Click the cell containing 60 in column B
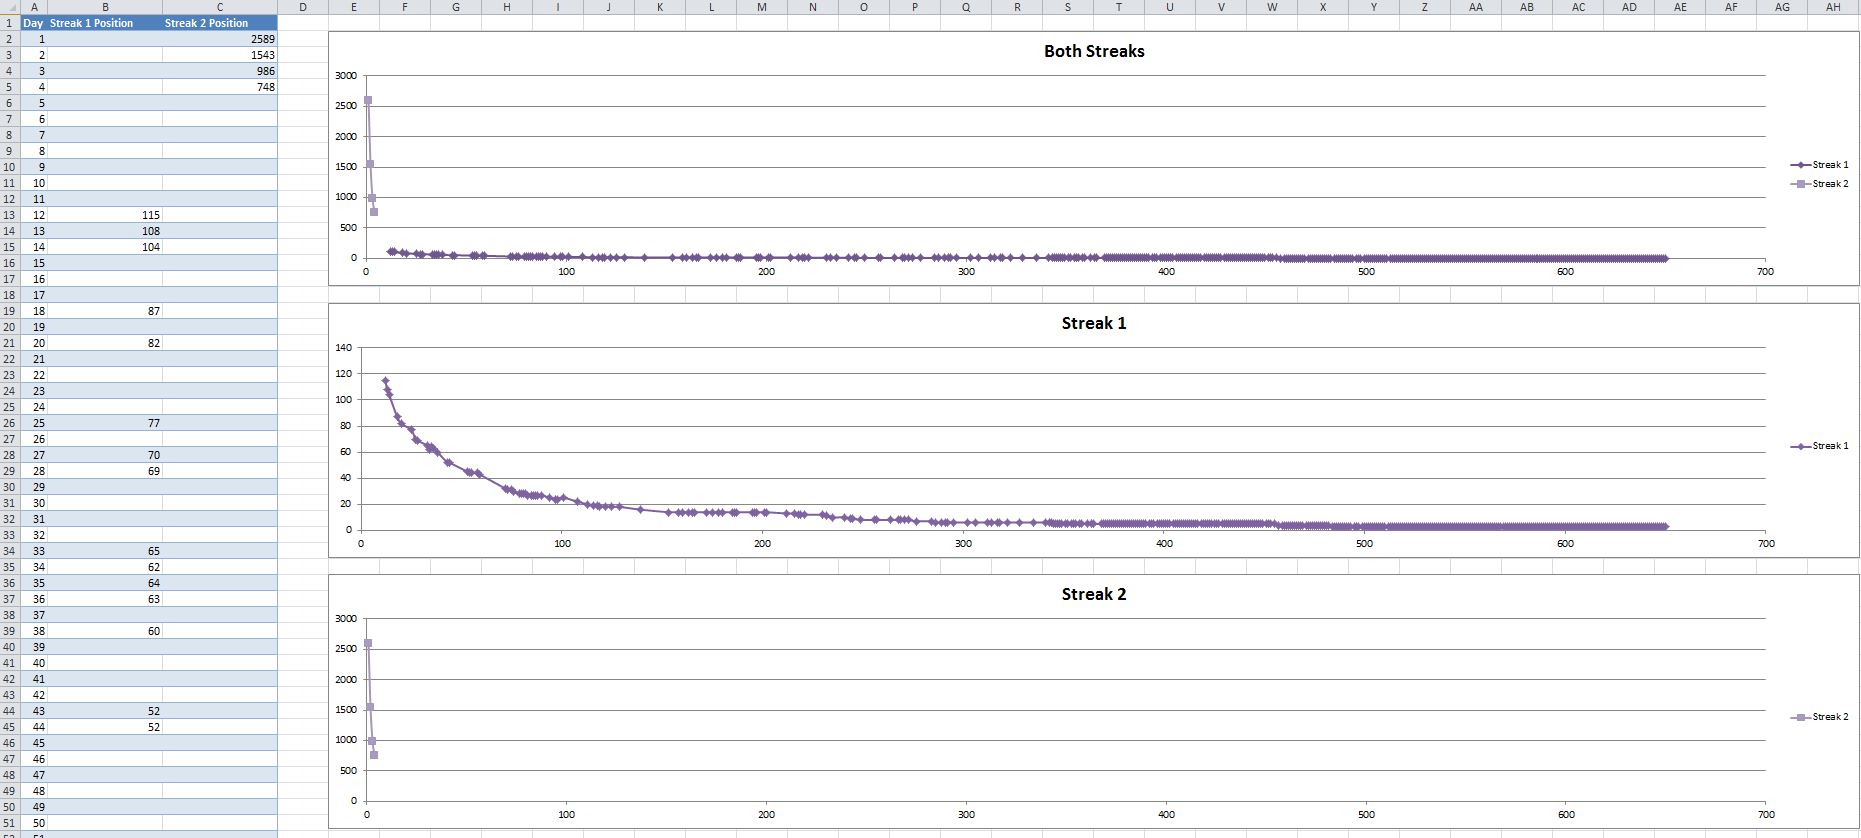The width and height of the screenshot is (1861, 838). pyautogui.click(x=104, y=631)
